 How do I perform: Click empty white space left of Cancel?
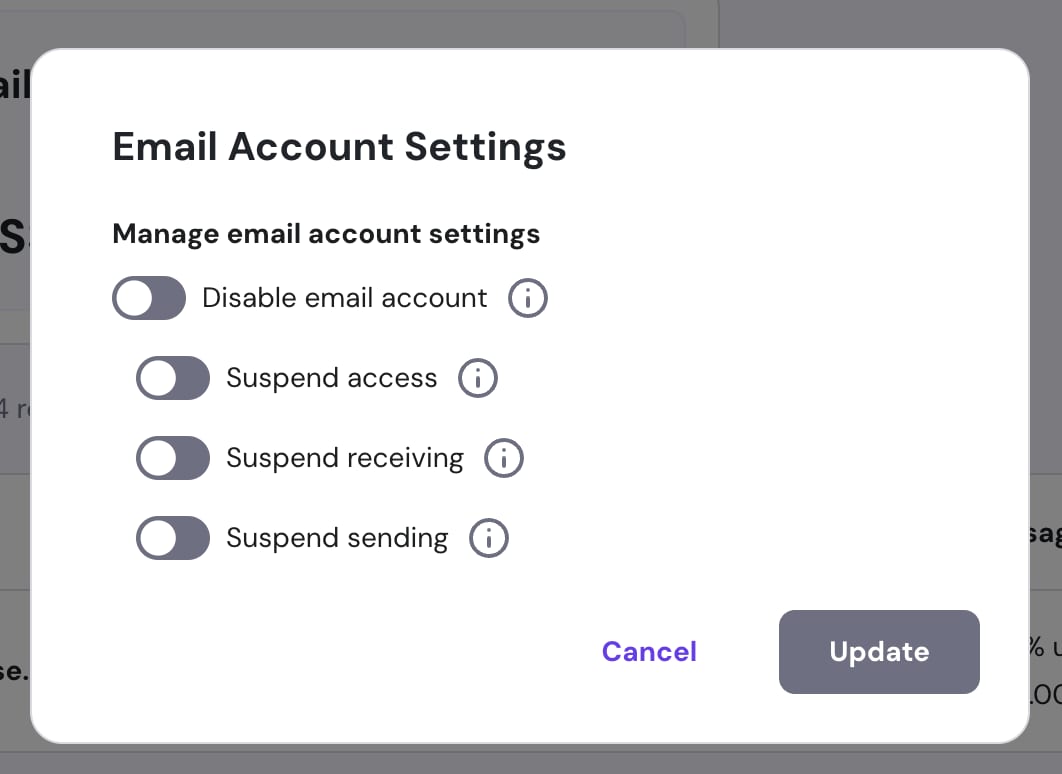point(350,652)
